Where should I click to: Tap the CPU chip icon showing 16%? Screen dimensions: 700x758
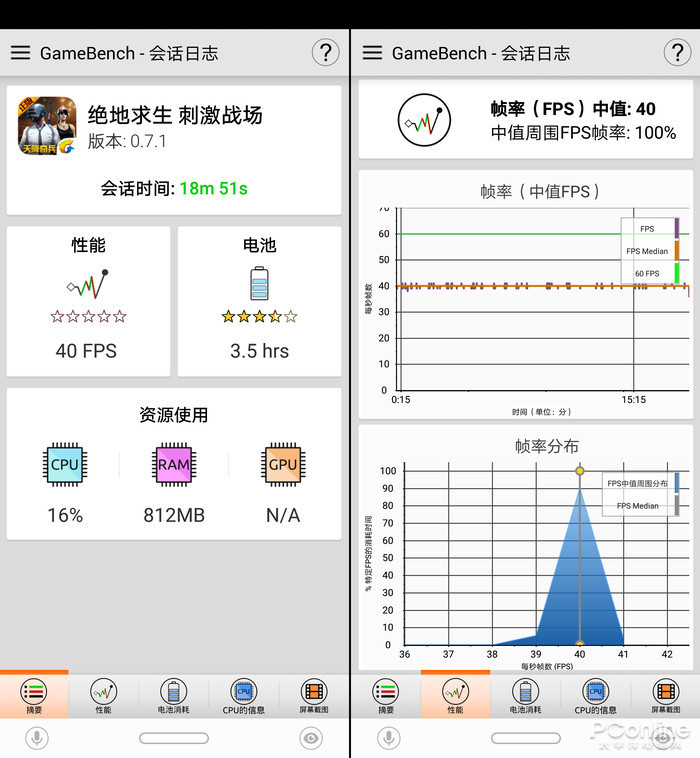(x=65, y=464)
